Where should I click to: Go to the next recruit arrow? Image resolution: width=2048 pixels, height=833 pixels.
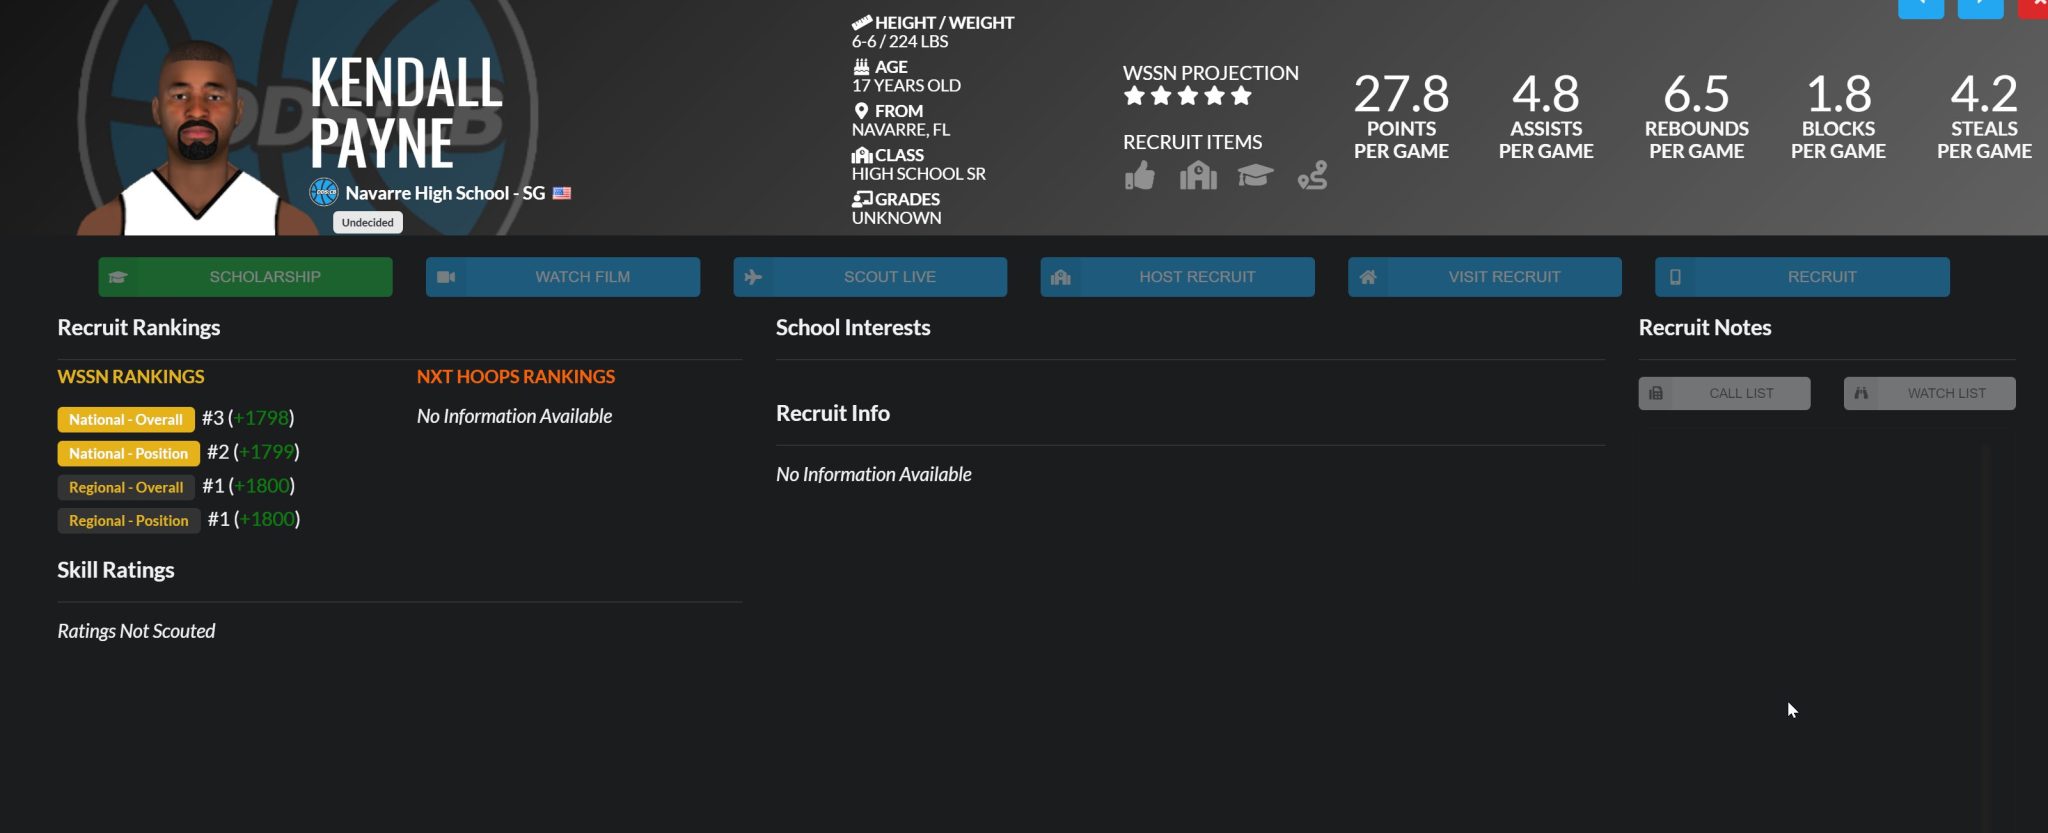click(1980, 8)
